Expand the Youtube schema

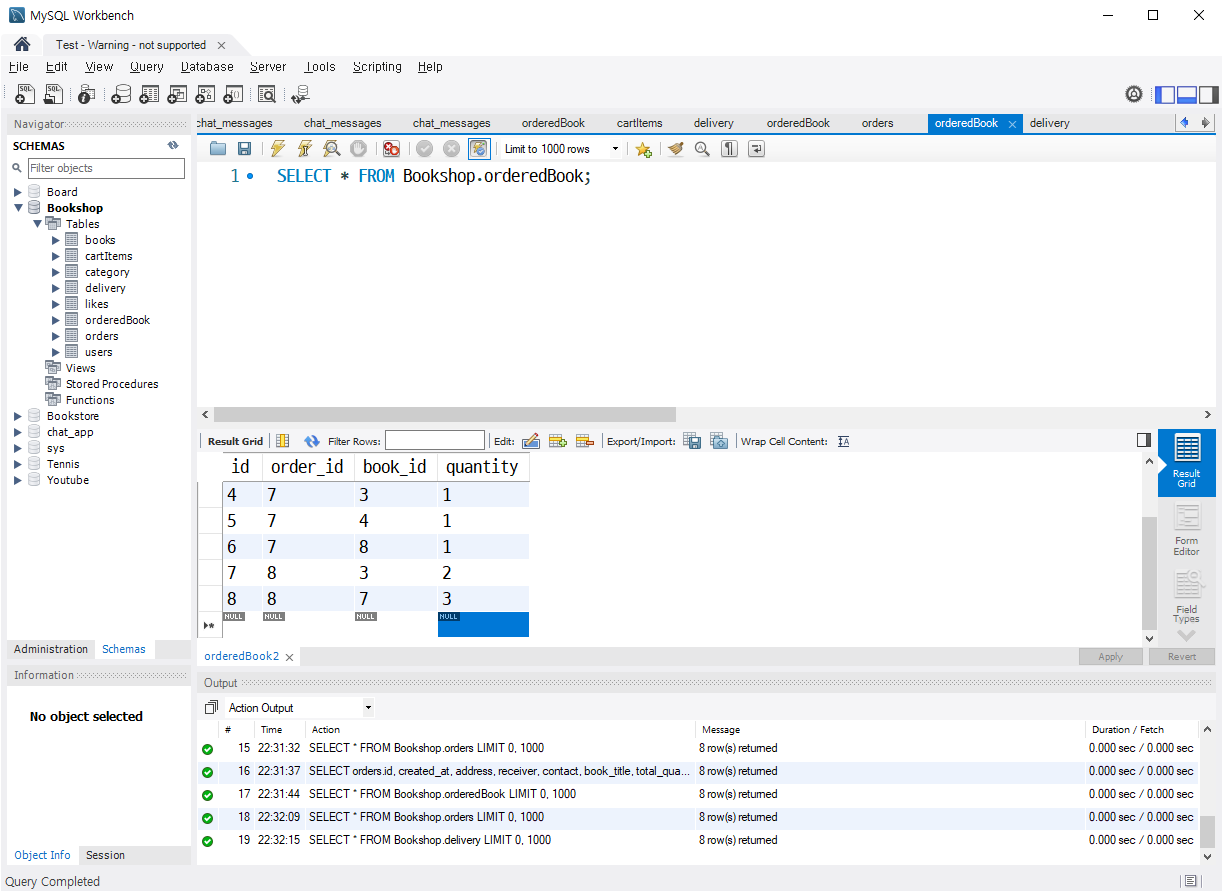click(18, 480)
